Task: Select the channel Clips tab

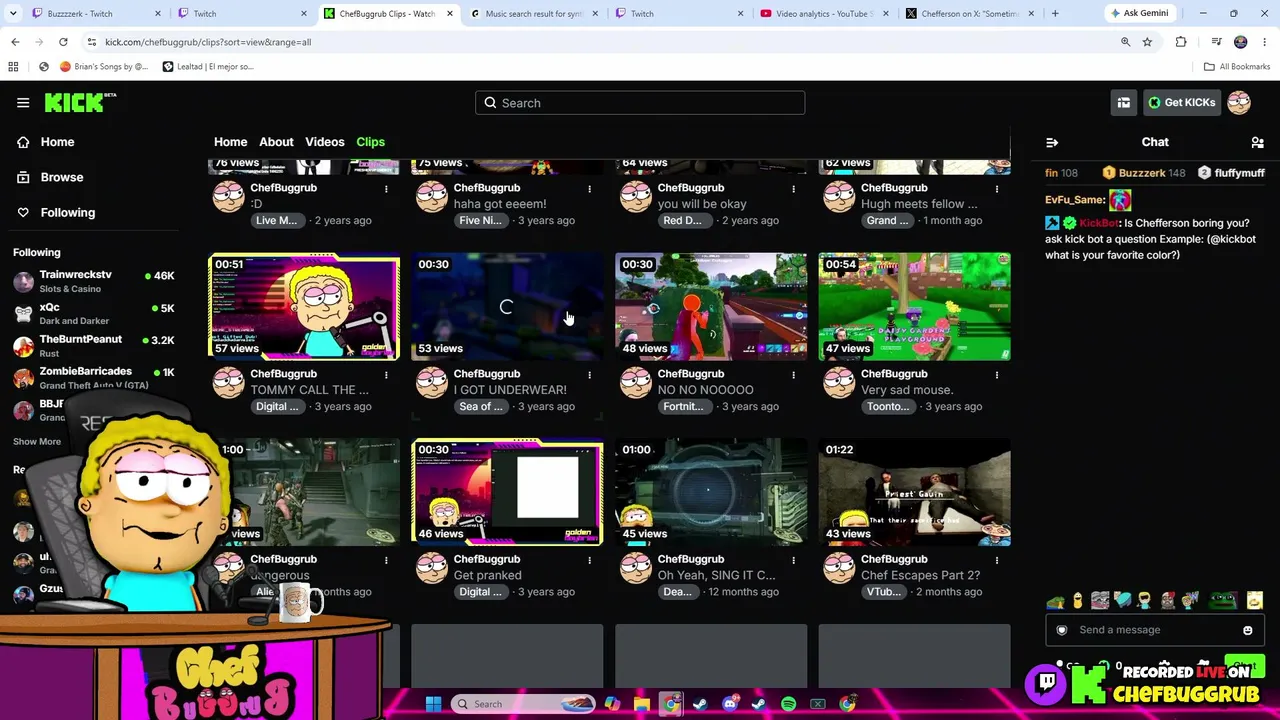Action: pyautogui.click(x=371, y=142)
